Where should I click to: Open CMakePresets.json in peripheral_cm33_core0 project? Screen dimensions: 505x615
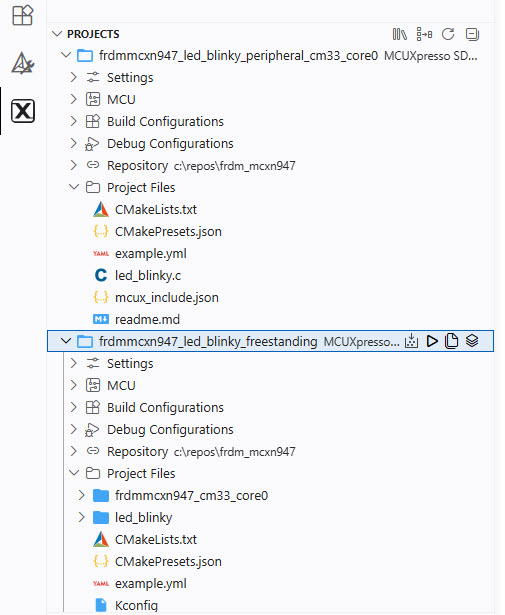pos(168,231)
